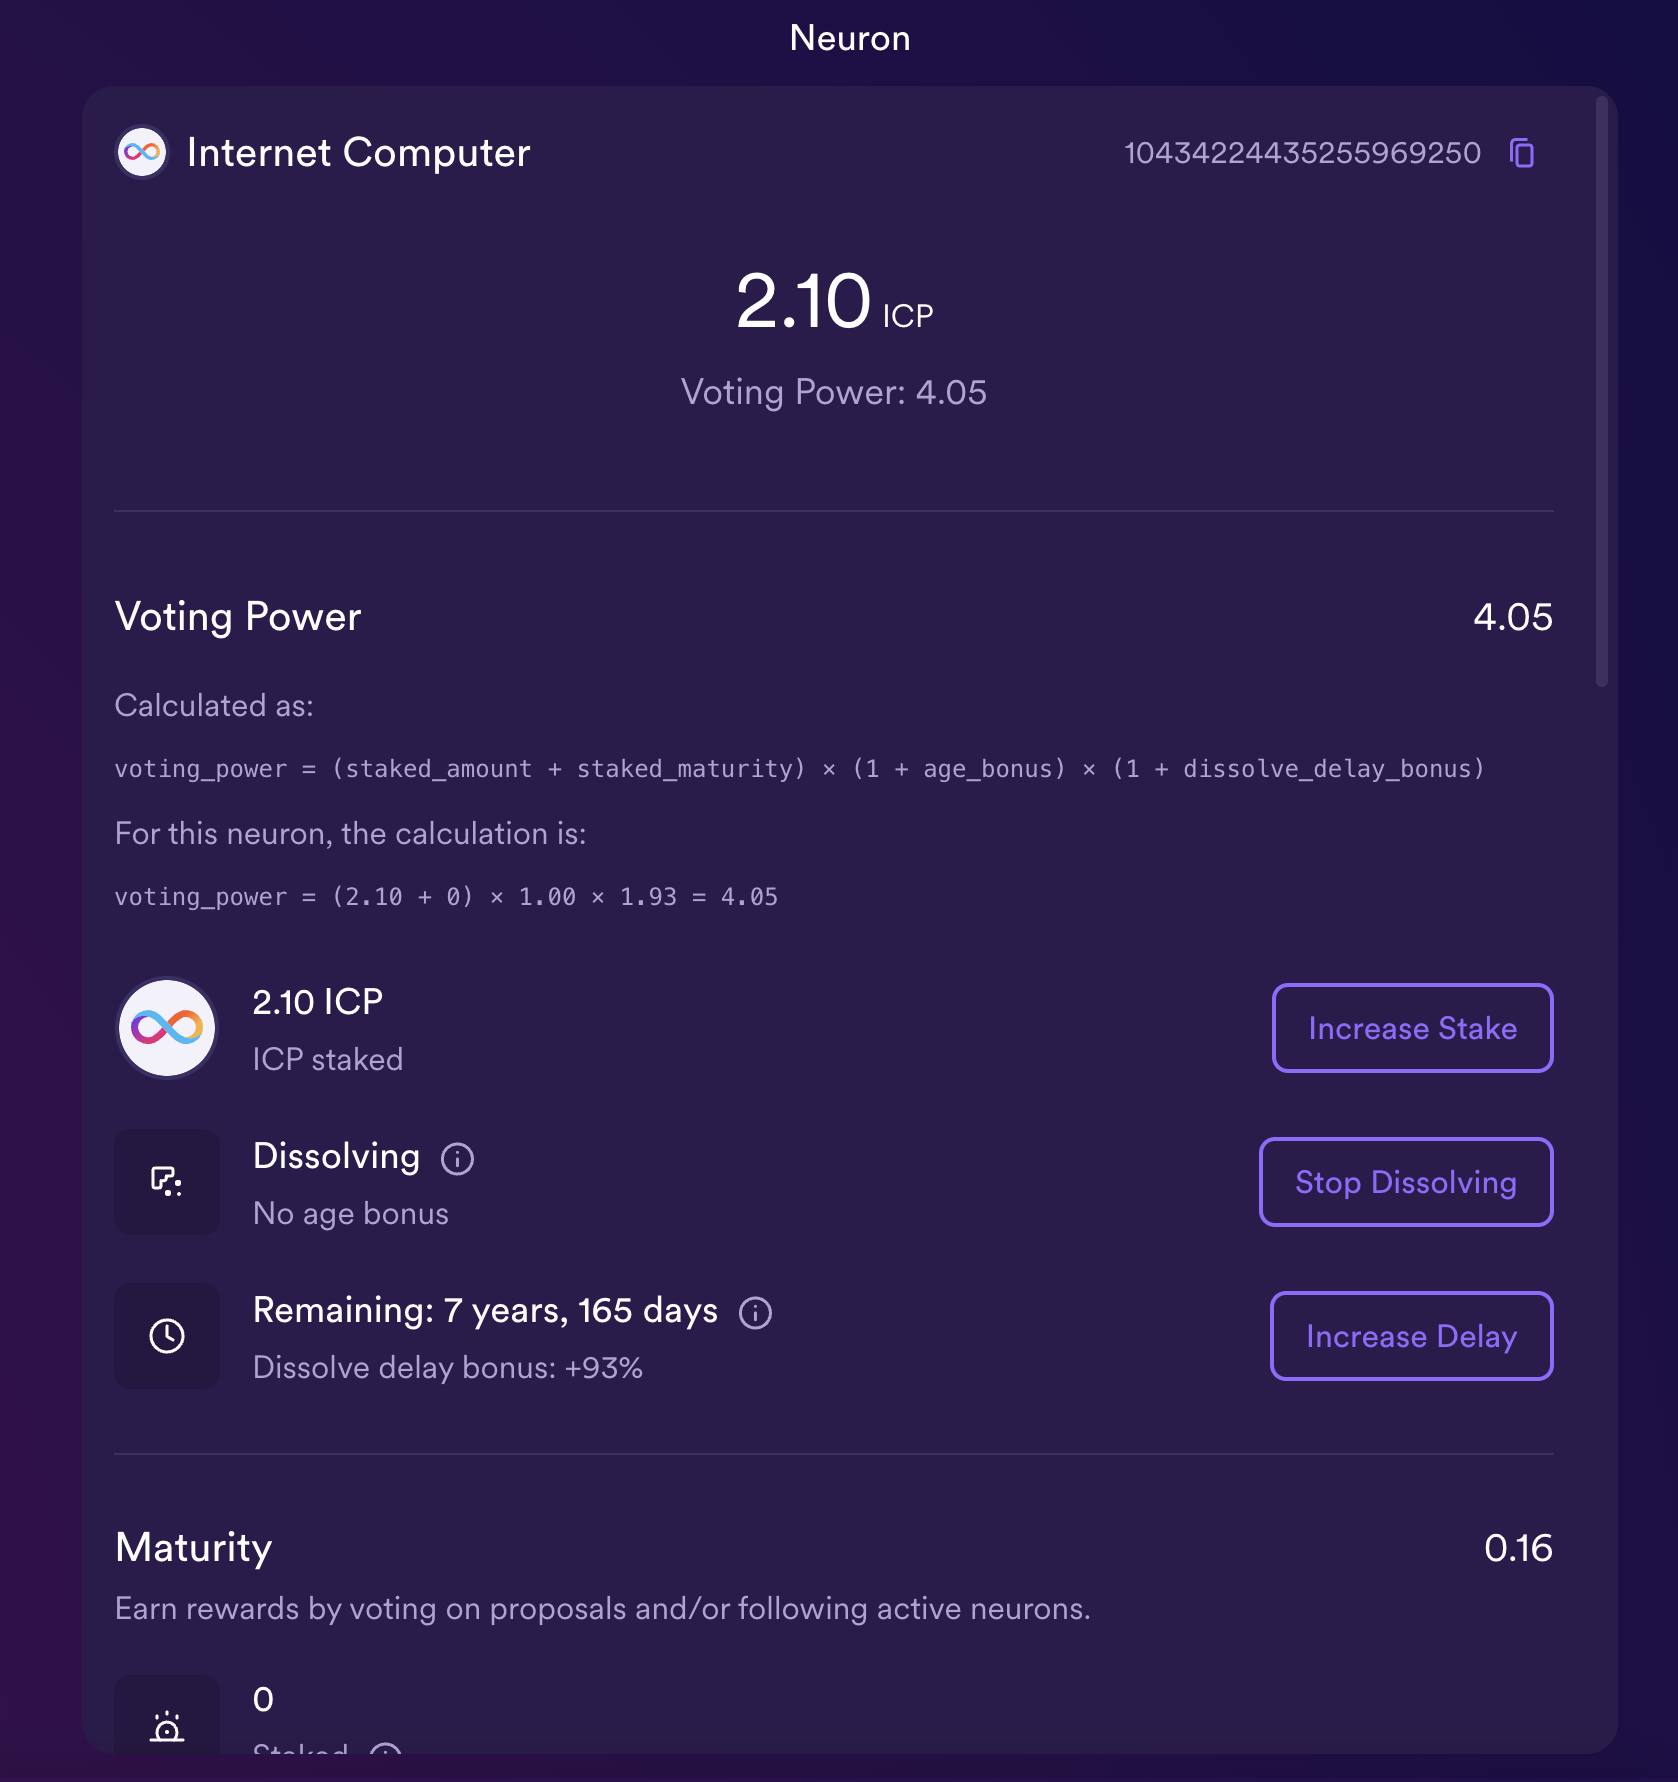Viewport: 1678px width, 1782px height.
Task: Click the clock icon beside Remaining
Action: click(167, 1335)
